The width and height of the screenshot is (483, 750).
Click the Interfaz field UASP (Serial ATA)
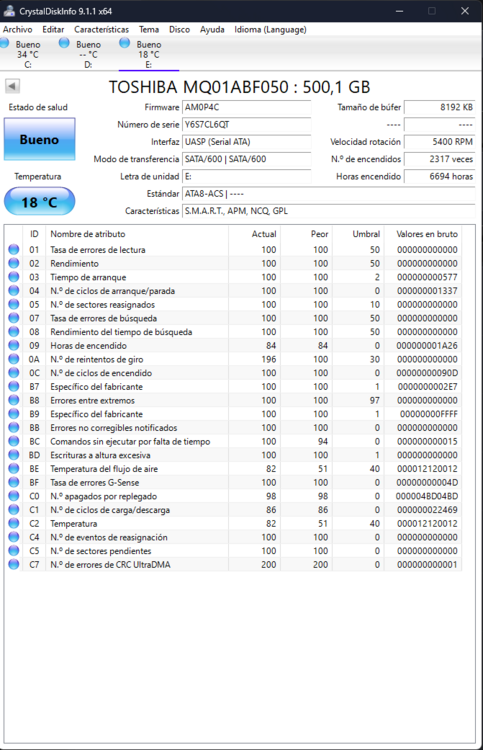click(247, 142)
